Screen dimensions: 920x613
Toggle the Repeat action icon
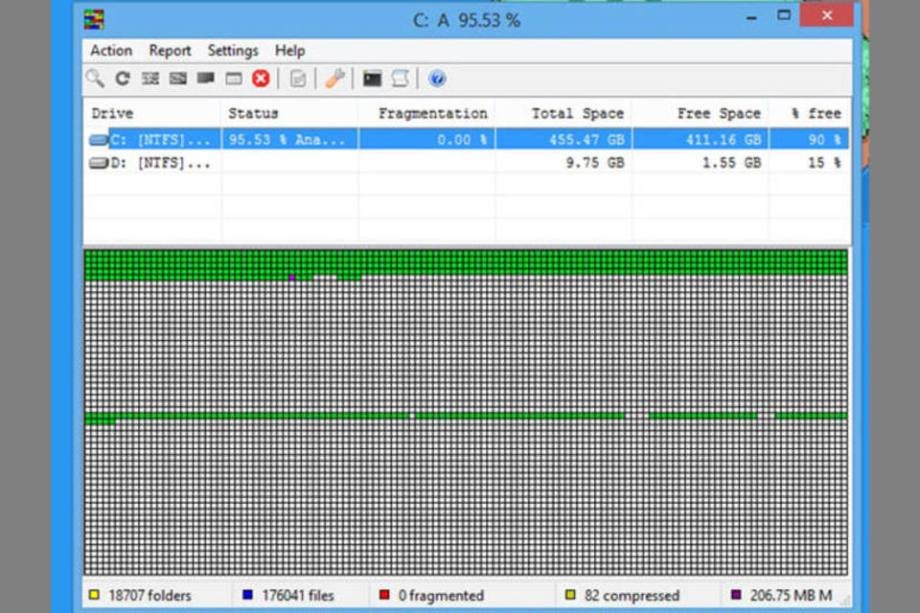click(122, 78)
